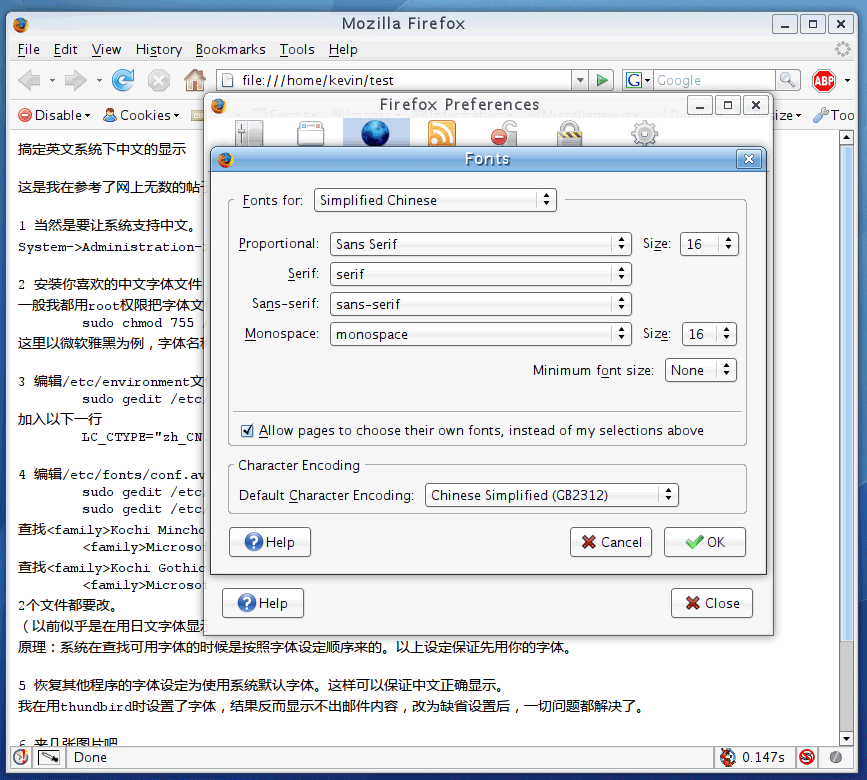Screen dimensions: 867x780
Task: Open the Tabs preferences pane icon
Action: click(310, 133)
